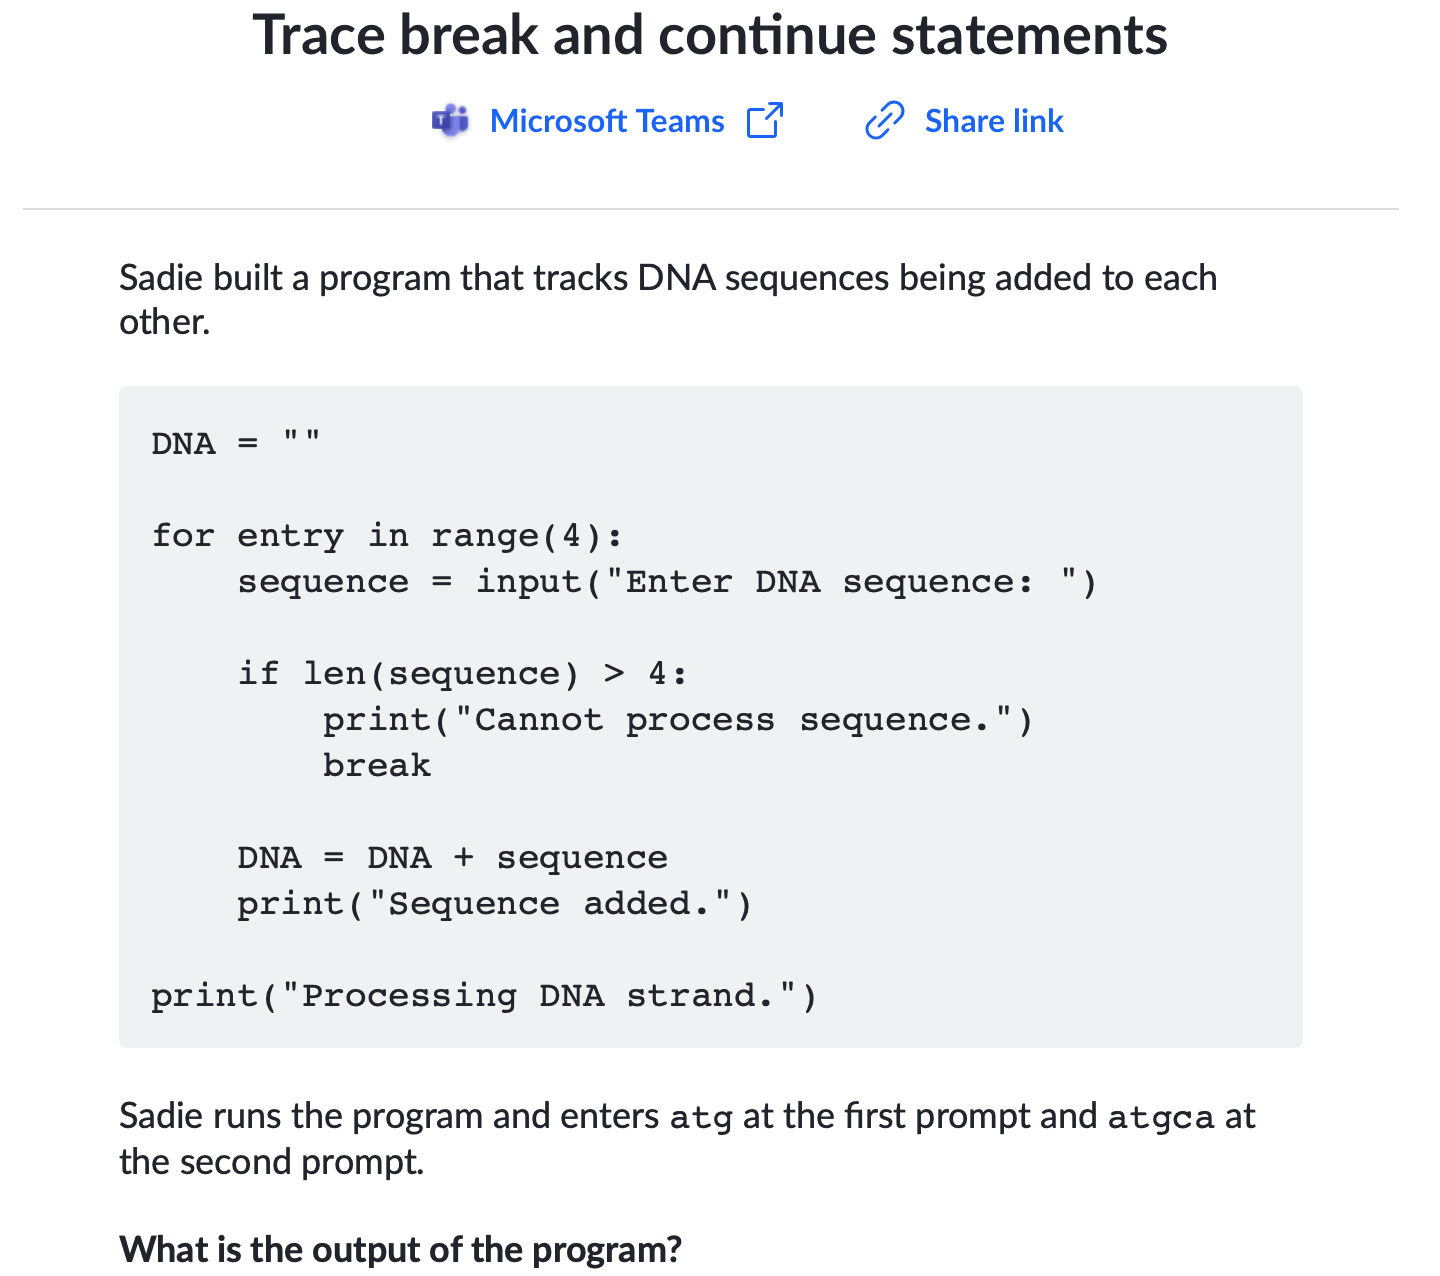The height and width of the screenshot is (1276, 1440).
Task: Click the print("Cannot process sequence.") line
Action: coord(678,720)
